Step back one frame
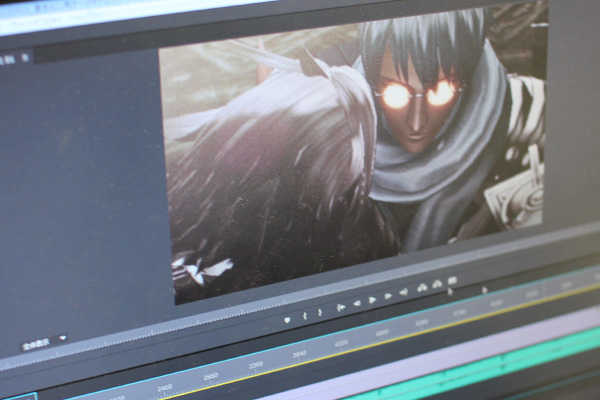Screen dimensions: 600x400 (357, 304)
